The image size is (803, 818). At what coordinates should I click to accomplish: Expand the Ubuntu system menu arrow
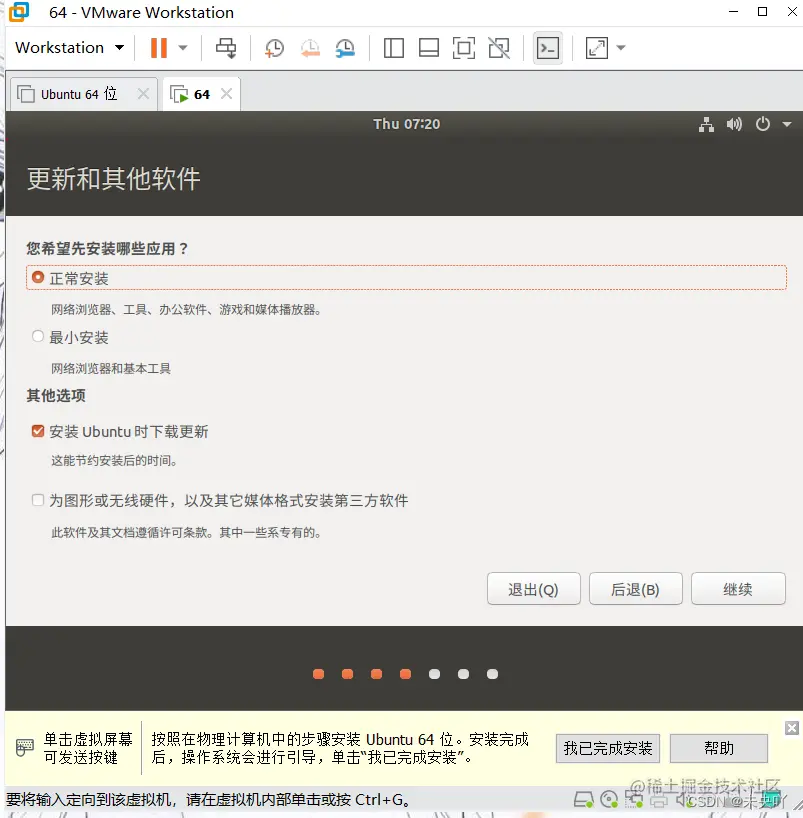(x=787, y=124)
